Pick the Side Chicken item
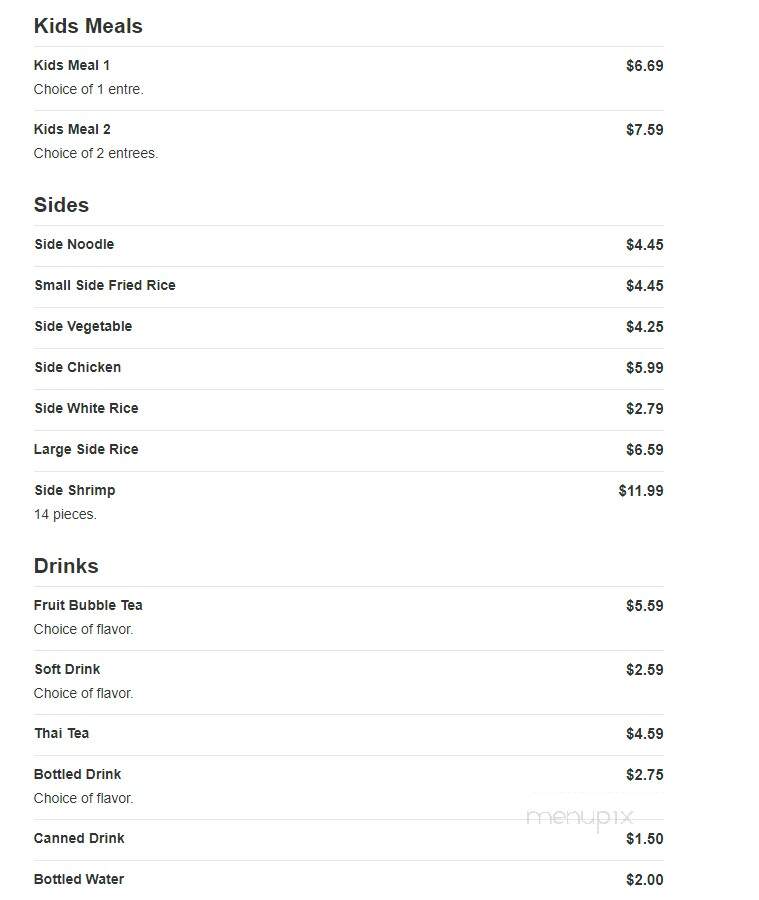This screenshot has height=900, width=759. [x=348, y=368]
